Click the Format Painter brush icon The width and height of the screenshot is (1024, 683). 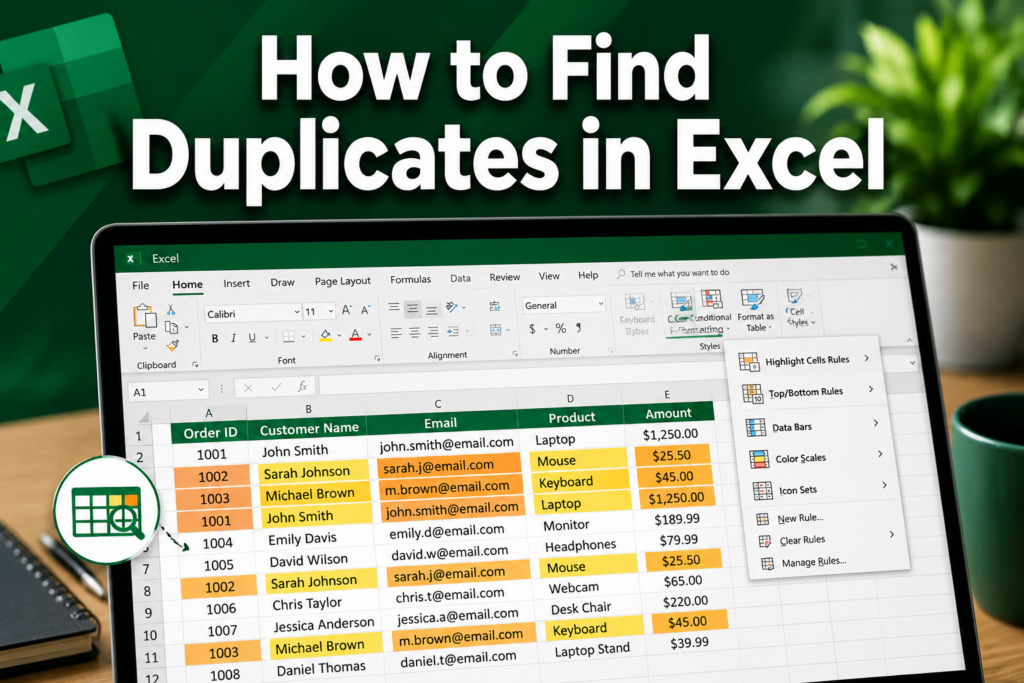pyautogui.click(x=172, y=345)
